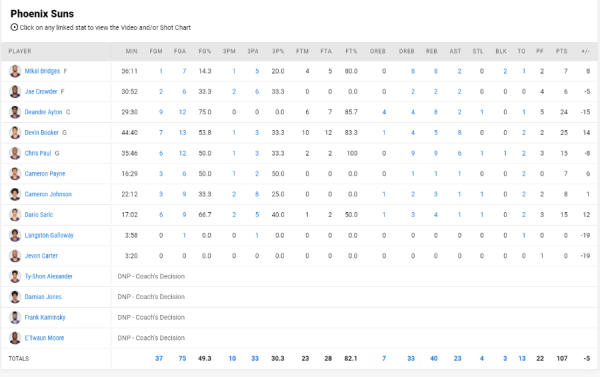Click Frank Kaminsky's headshot icon
This screenshot has height=377, width=600.
(x=15, y=317)
